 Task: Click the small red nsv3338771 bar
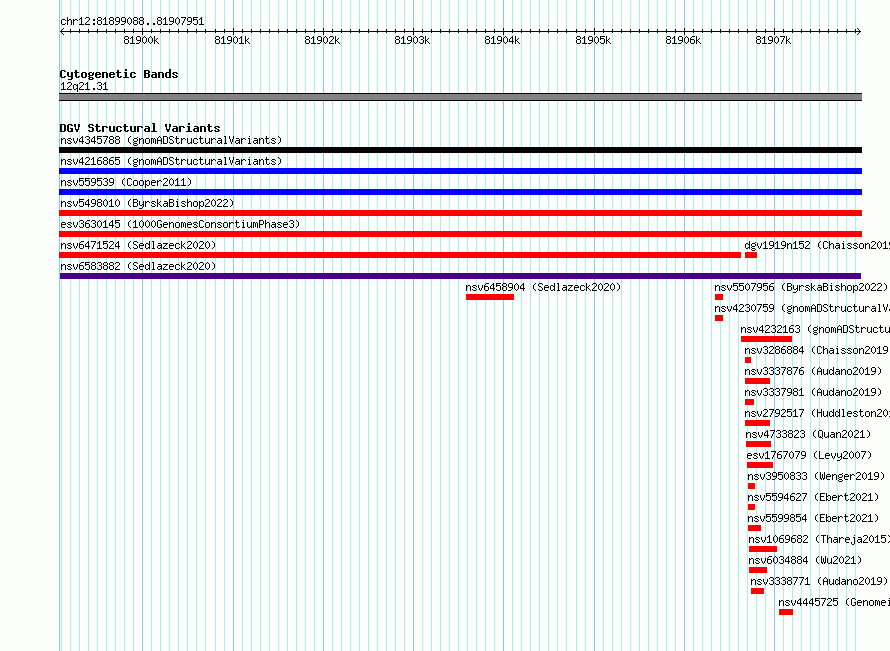click(757, 591)
